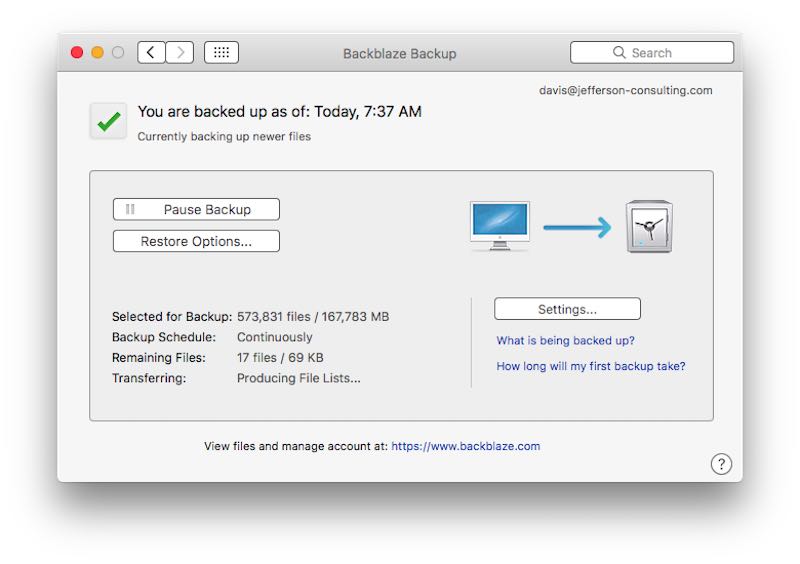800x564 pixels.
Task: Visit https://www.backblaze.com link
Action: pyautogui.click(x=465, y=446)
